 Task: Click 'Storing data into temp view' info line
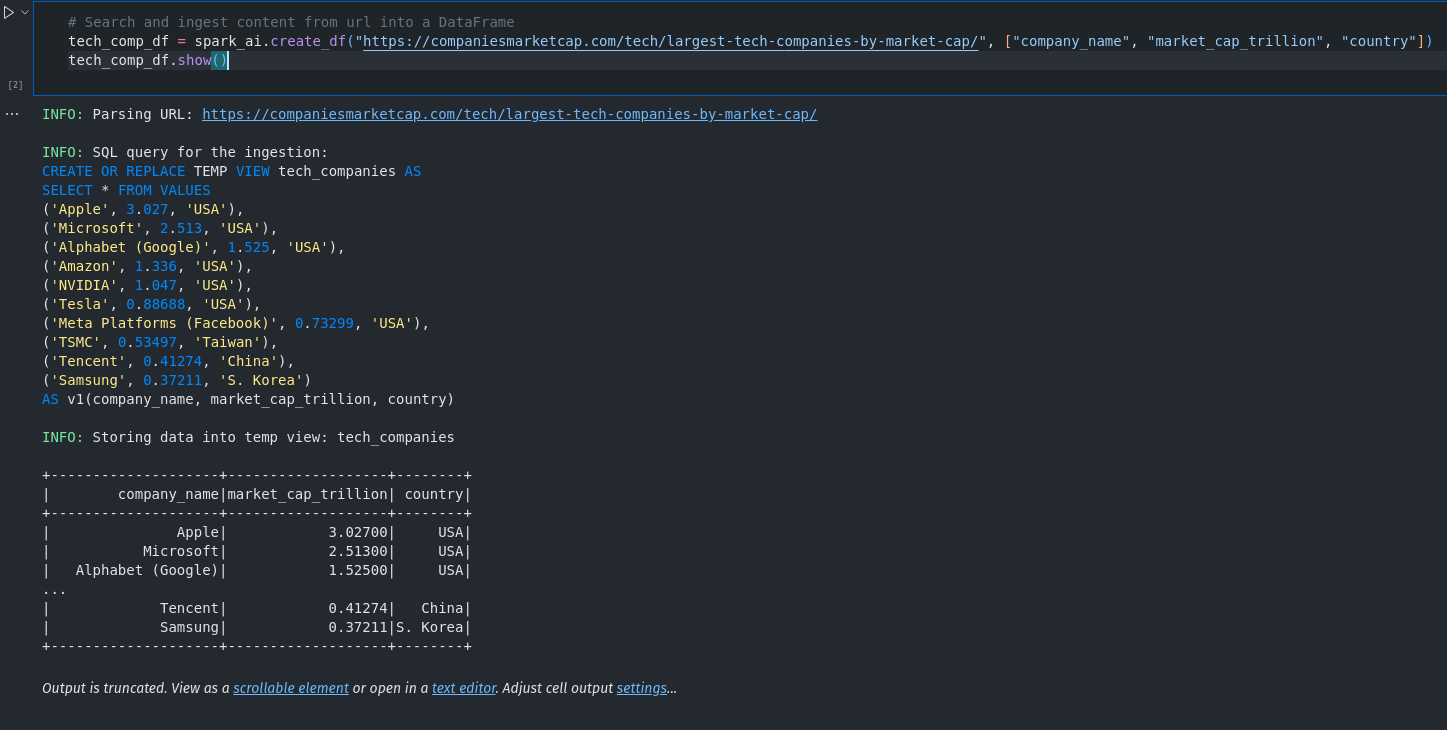click(248, 437)
